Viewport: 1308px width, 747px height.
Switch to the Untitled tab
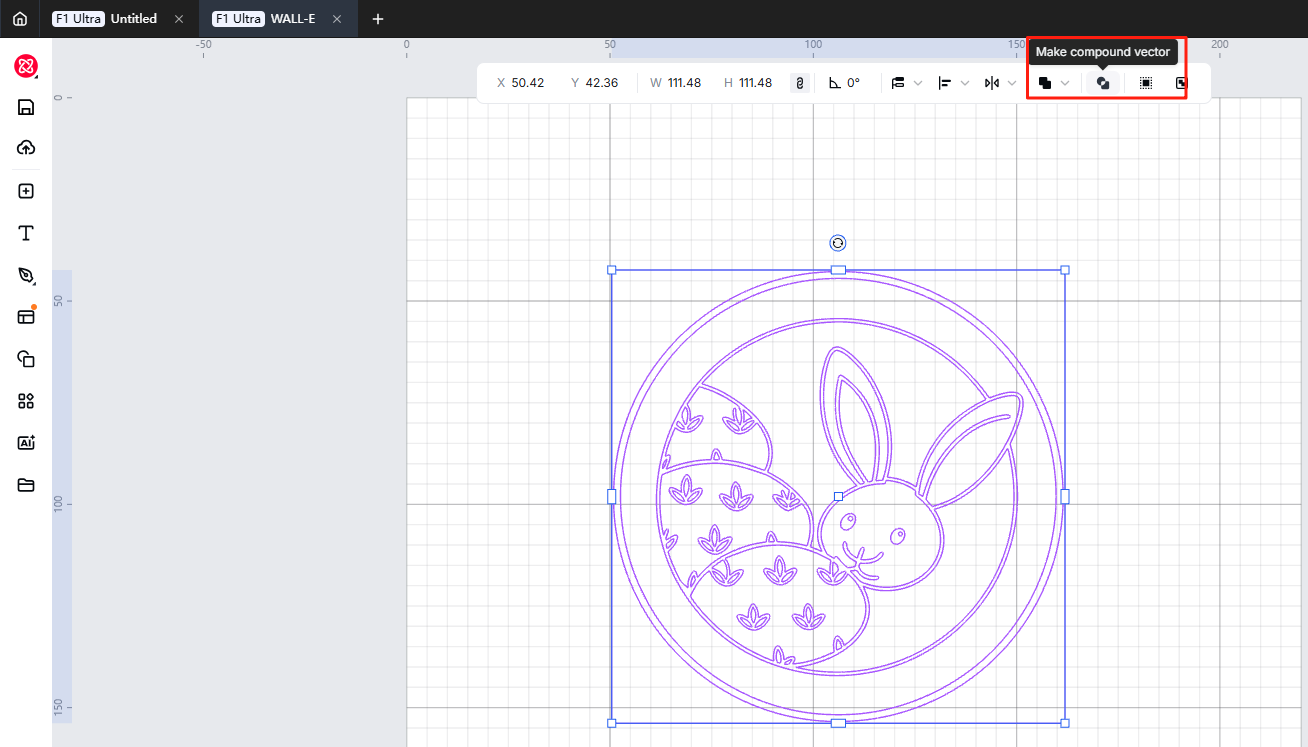point(132,19)
